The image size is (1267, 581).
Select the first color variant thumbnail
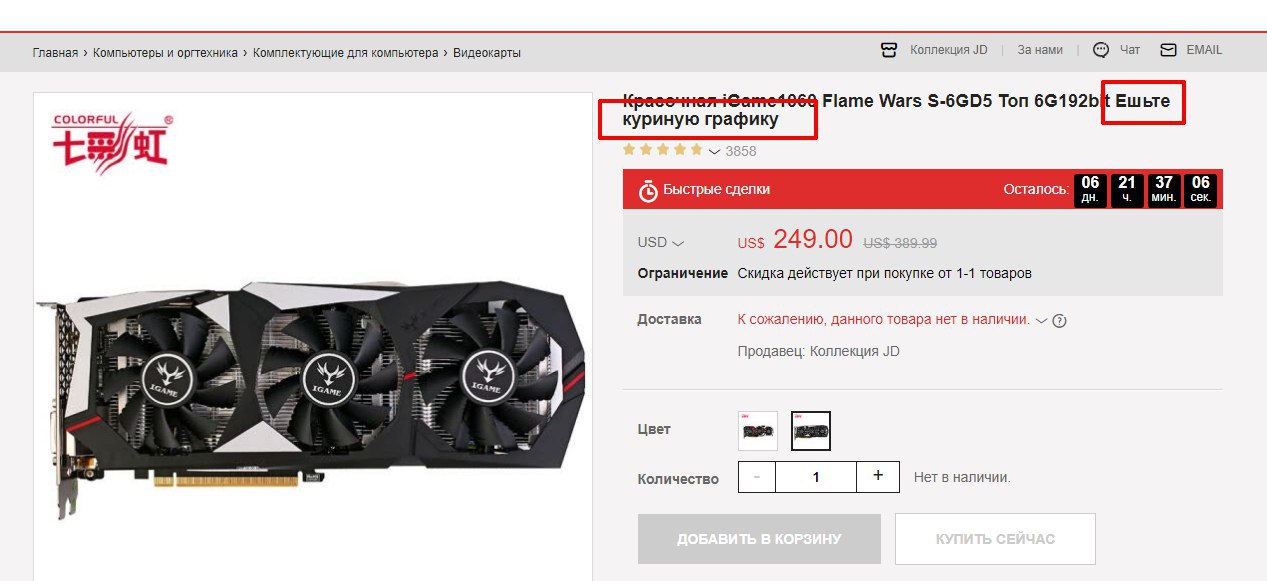click(x=757, y=431)
